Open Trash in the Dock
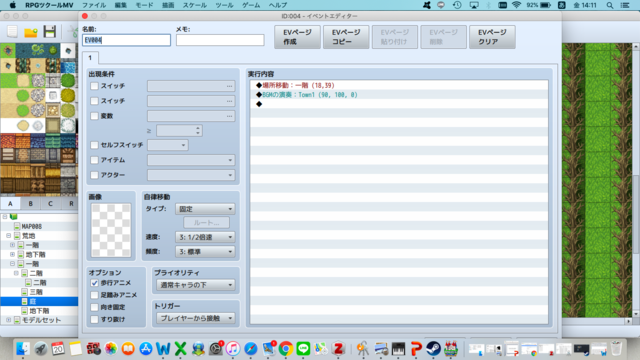 [x=617, y=349]
